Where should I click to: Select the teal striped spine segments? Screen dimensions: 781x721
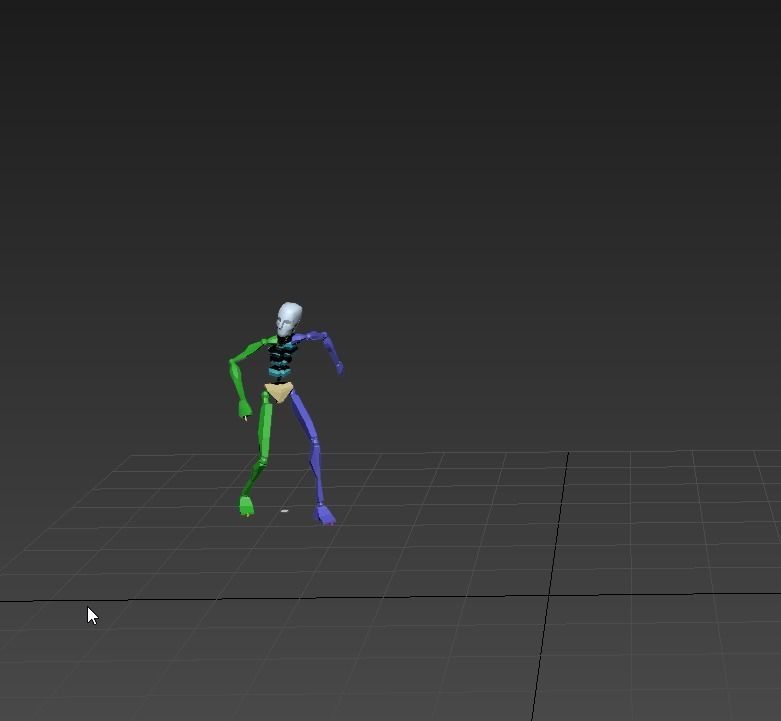(281, 360)
